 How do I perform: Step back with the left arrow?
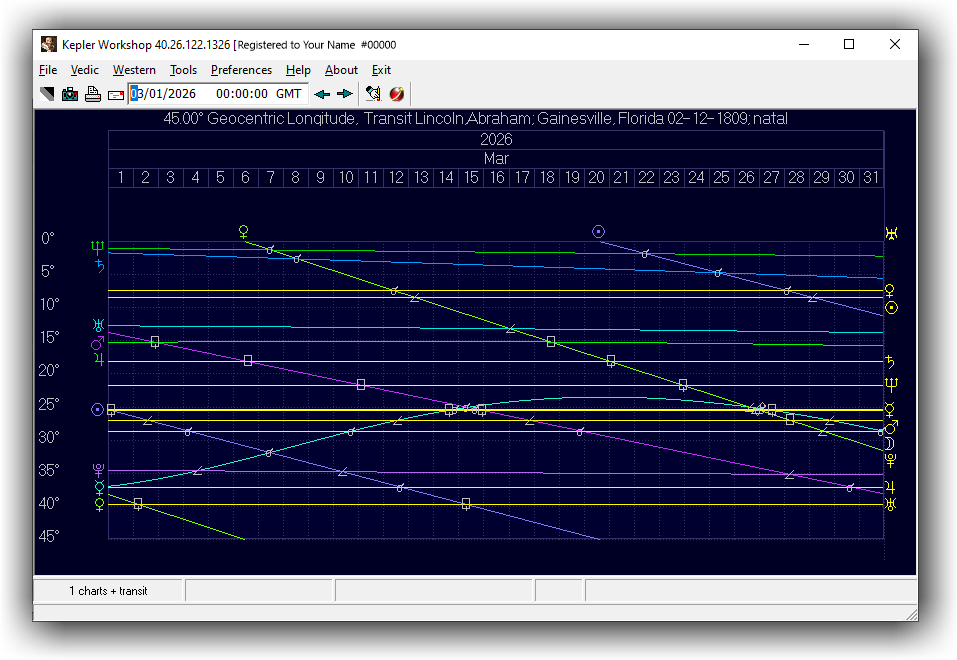coord(322,94)
